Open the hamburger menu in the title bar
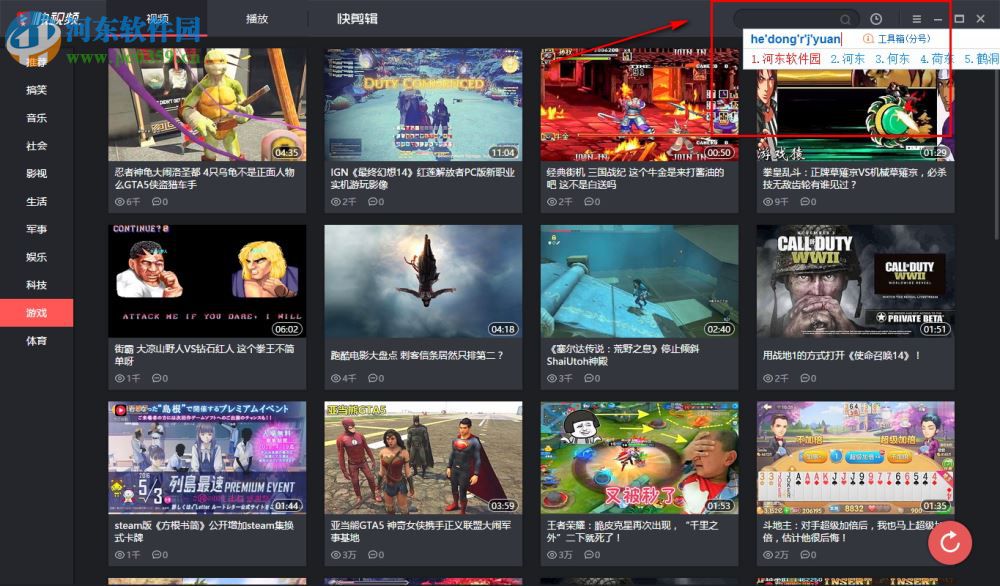 click(x=917, y=18)
